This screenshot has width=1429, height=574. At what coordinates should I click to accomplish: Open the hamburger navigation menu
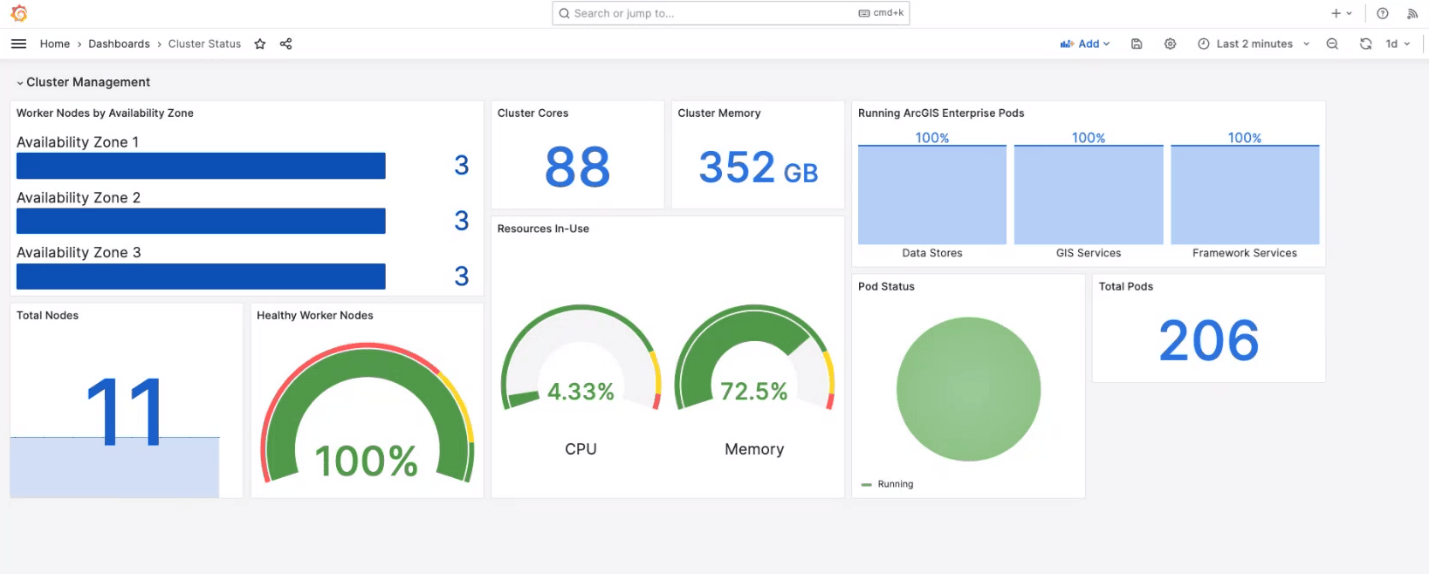pyautogui.click(x=18, y=44)
